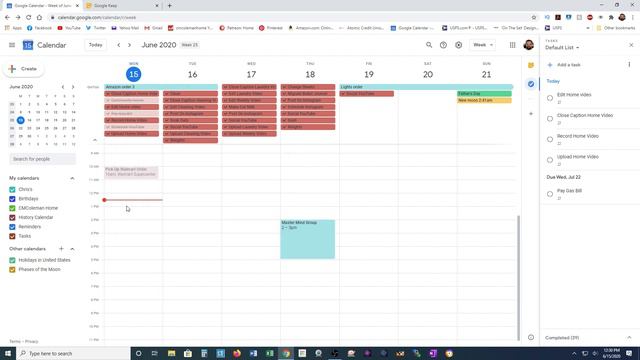Open the Father's Day event
Screen dimensions: 640x360
click(484, 93)
